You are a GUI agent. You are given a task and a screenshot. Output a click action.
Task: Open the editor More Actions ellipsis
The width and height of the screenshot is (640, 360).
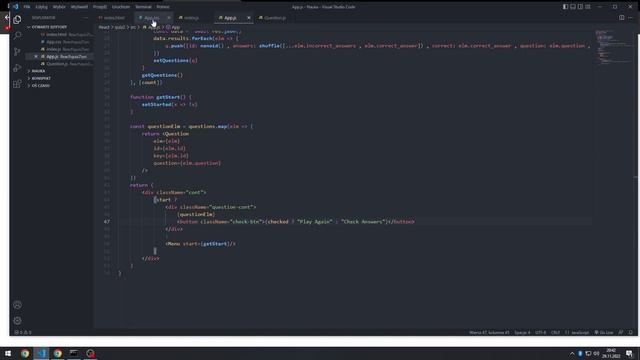point(631,18)
